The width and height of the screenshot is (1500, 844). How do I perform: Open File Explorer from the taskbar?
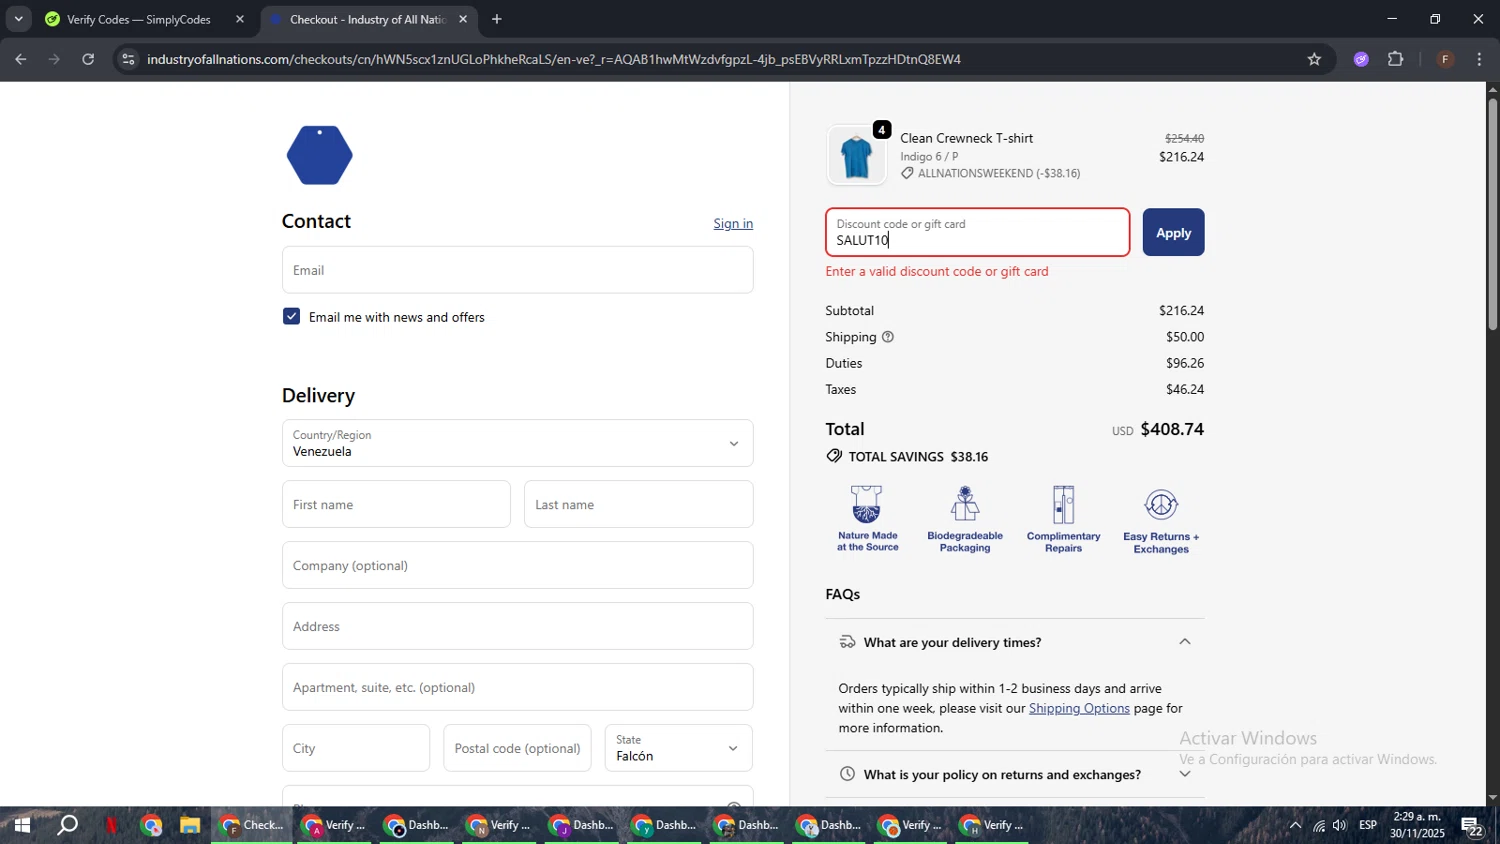[190, 826]
